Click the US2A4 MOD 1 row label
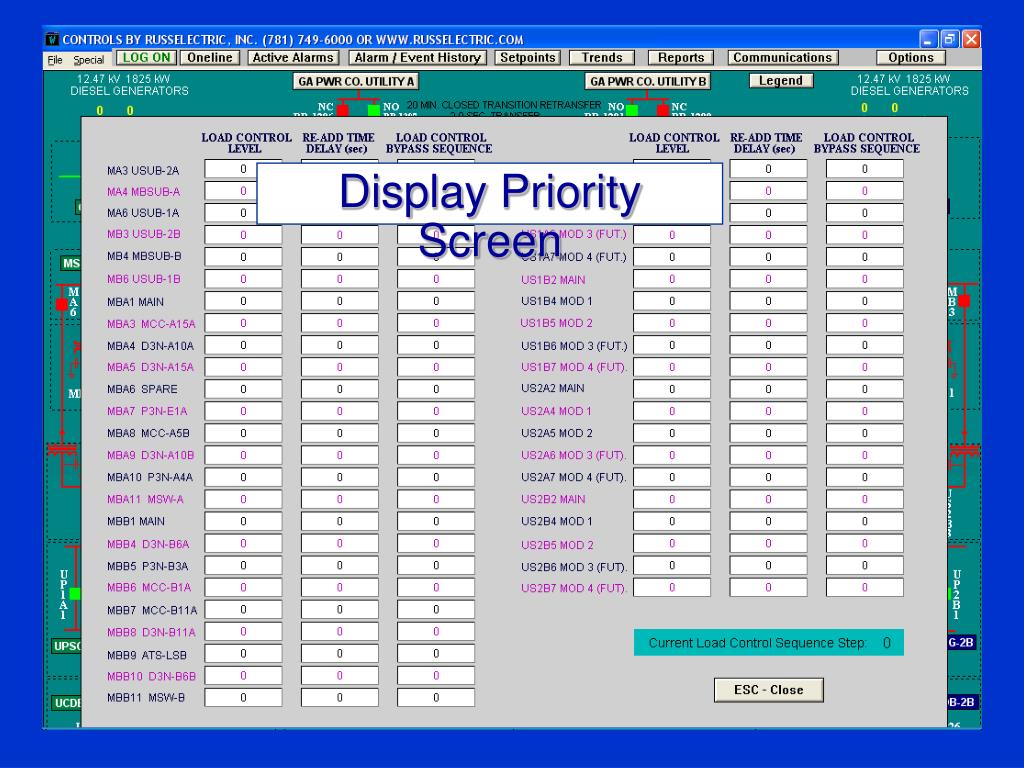Viewport: 1024px width, 768px height. [x=556, y=411]
